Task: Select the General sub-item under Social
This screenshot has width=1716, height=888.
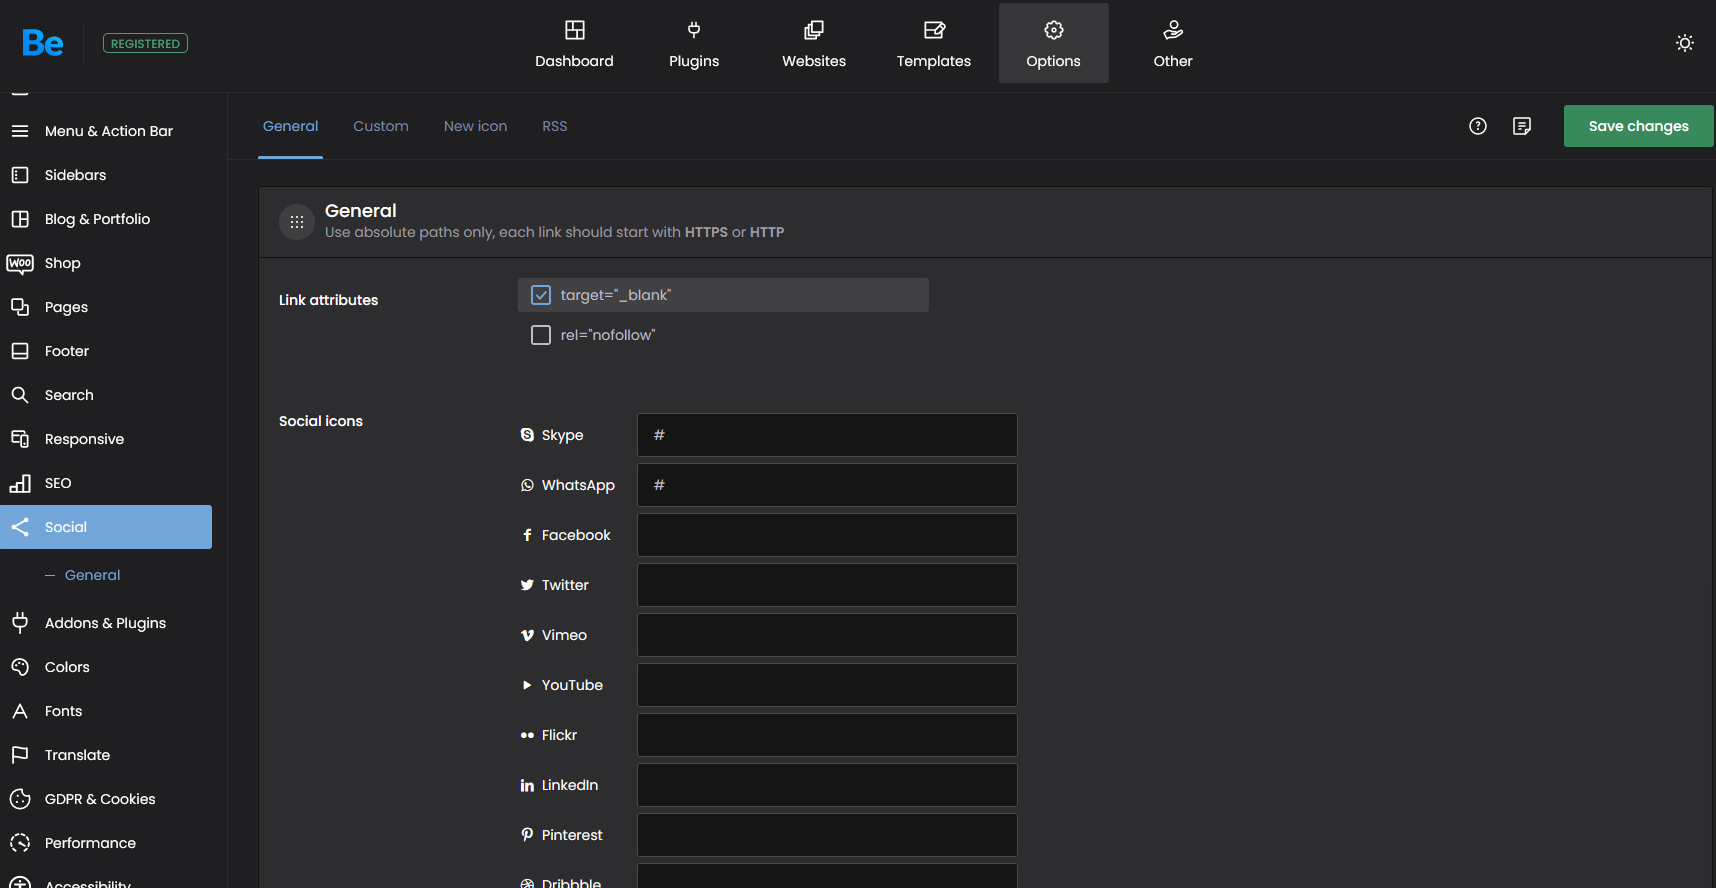Action: pos(92,575)
